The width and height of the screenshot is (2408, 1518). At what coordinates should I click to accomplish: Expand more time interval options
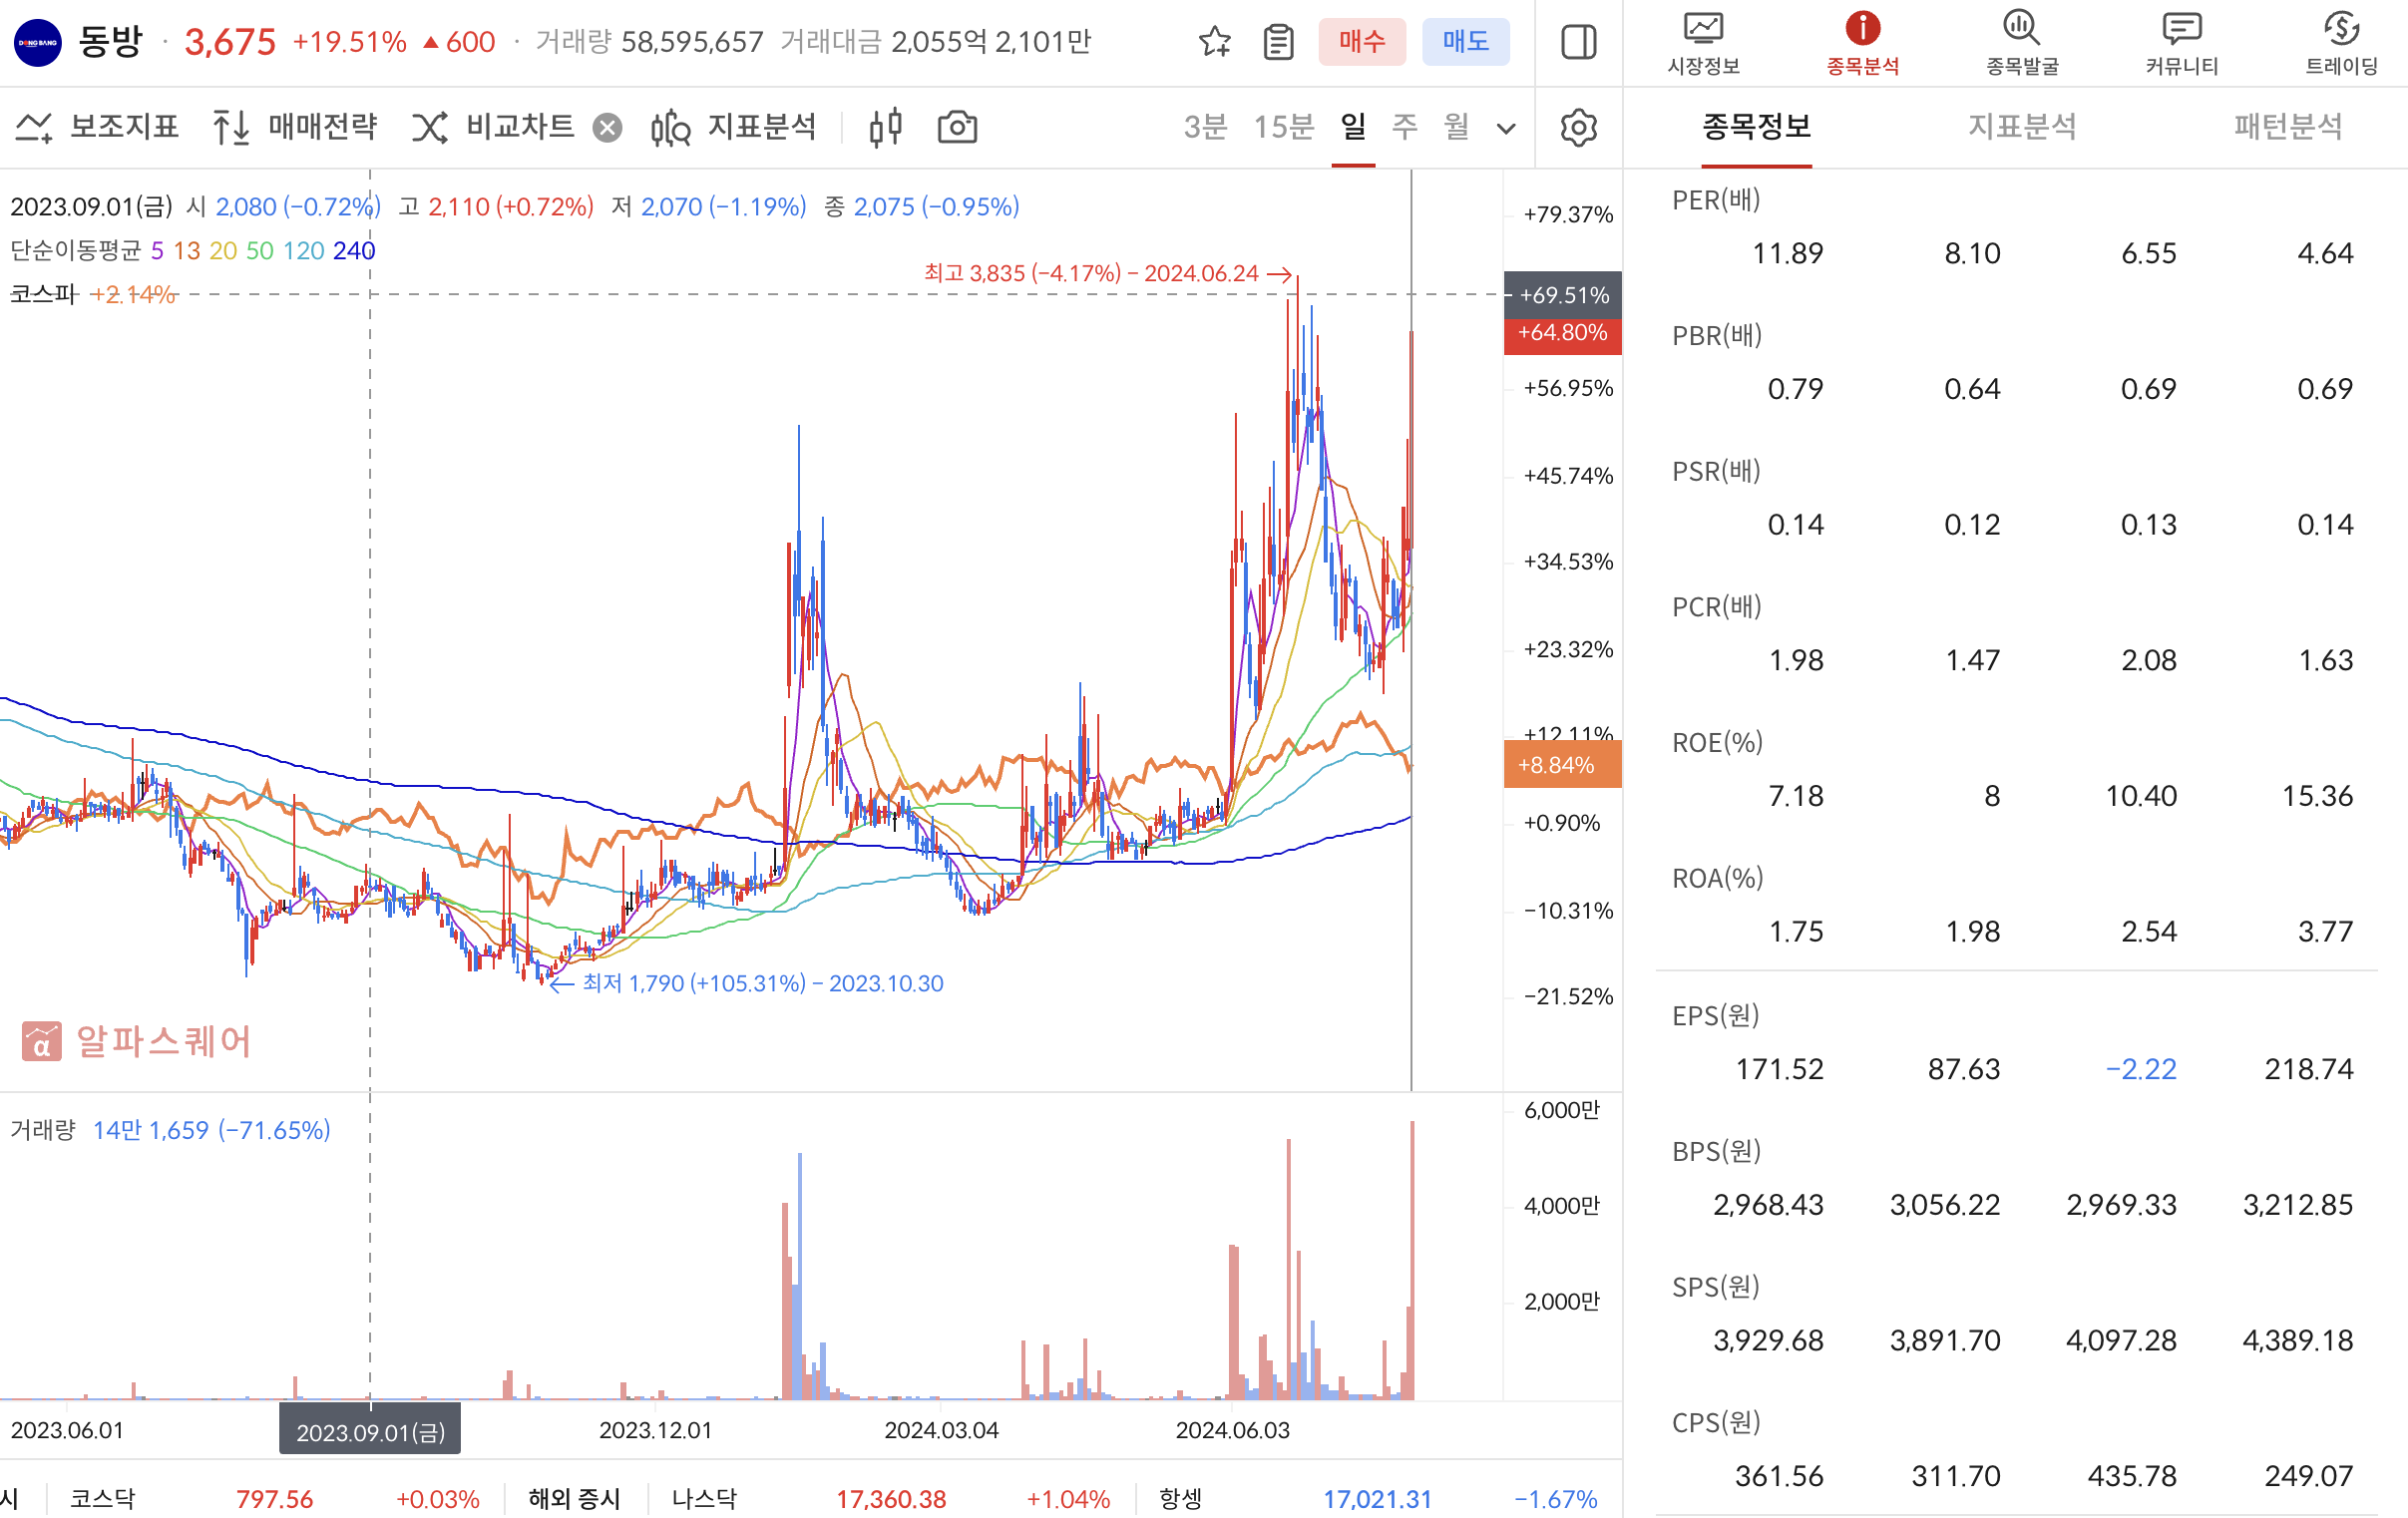[1506, 128]
